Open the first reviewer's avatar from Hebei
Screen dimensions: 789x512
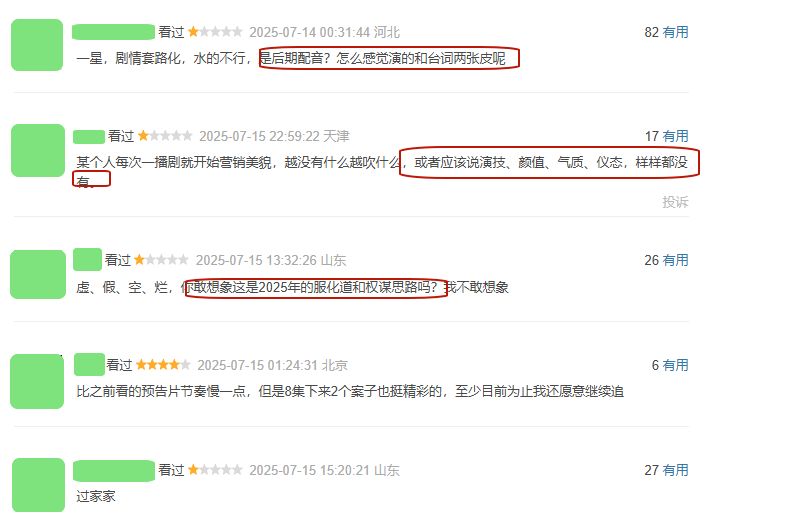[x=37, y=45]
